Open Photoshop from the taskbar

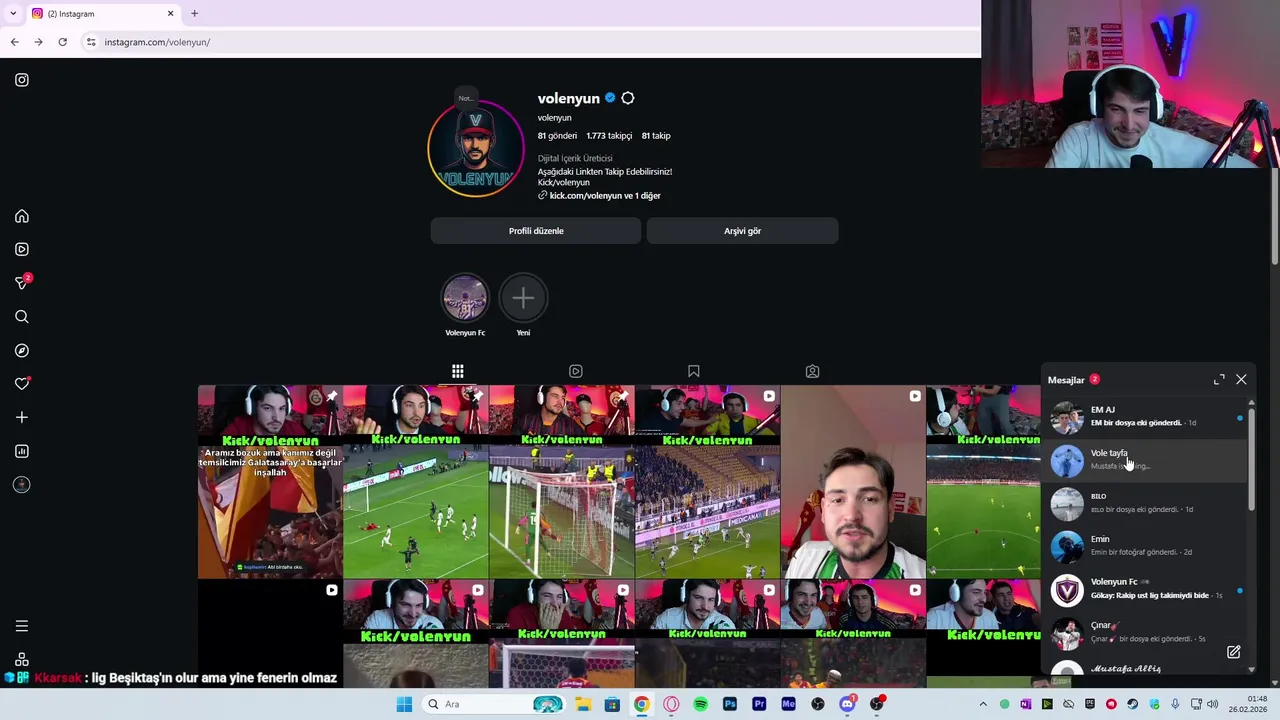click(729, 704)
